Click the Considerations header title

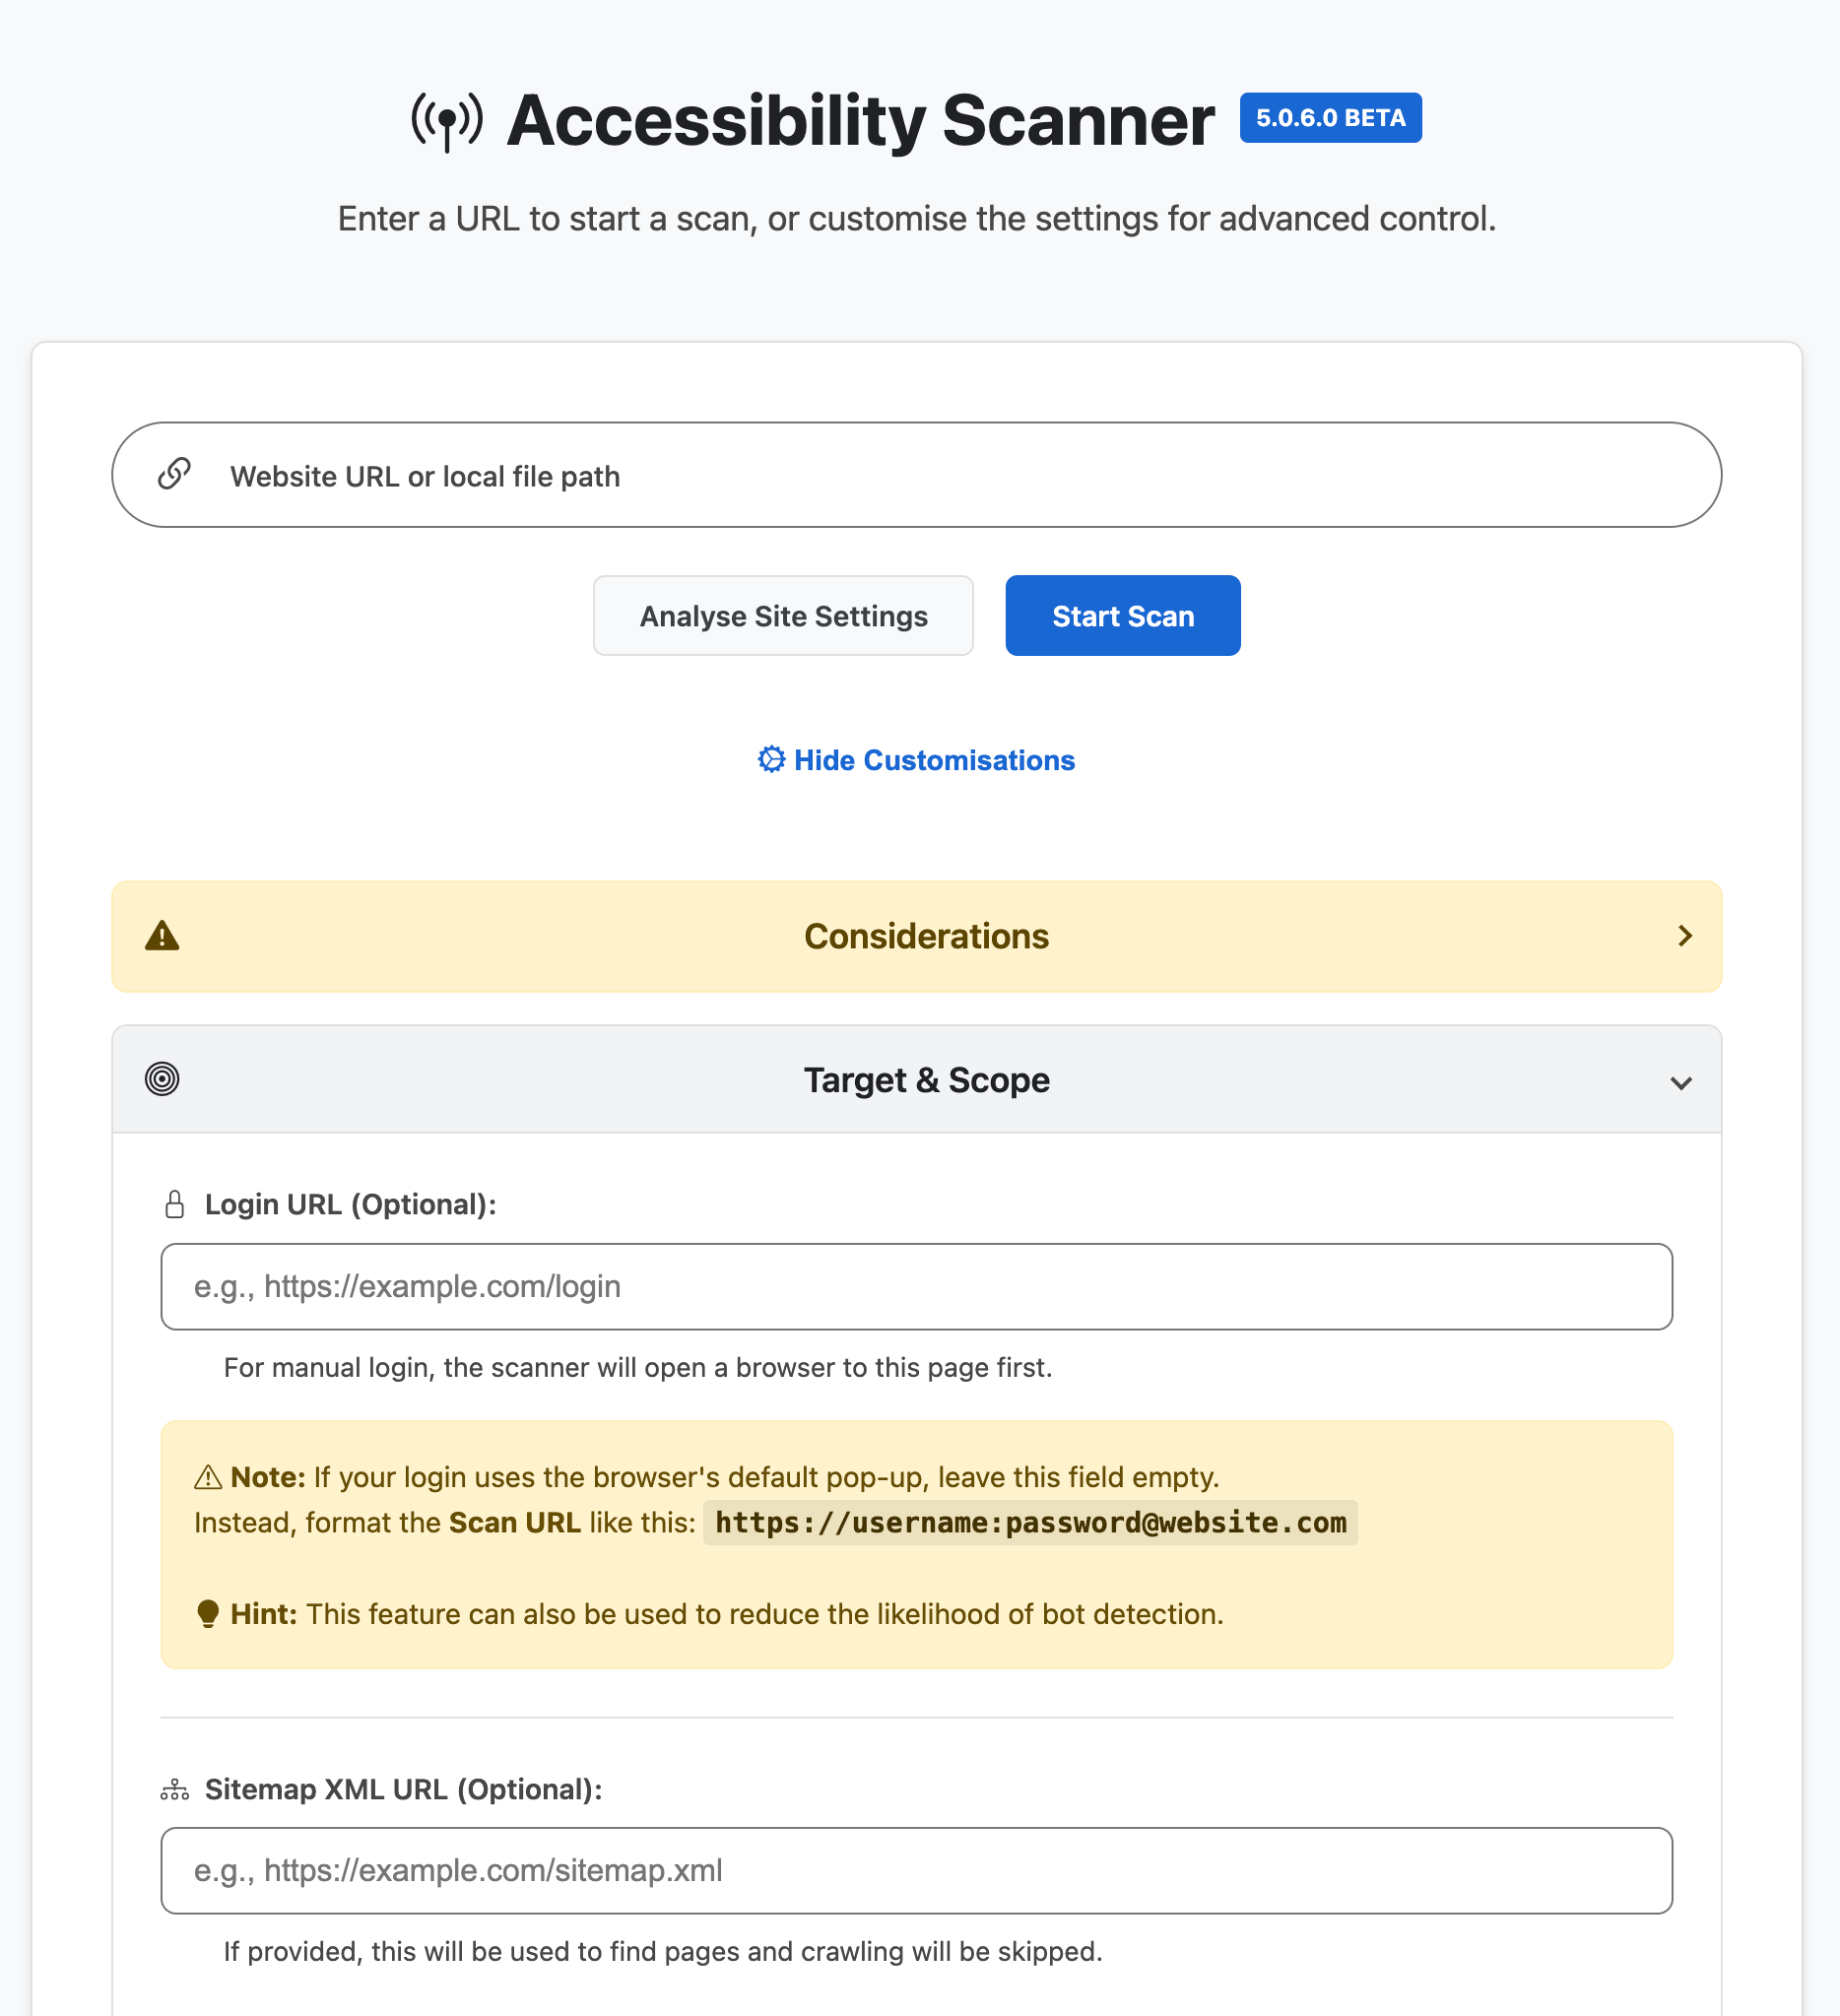click(926, 936)
